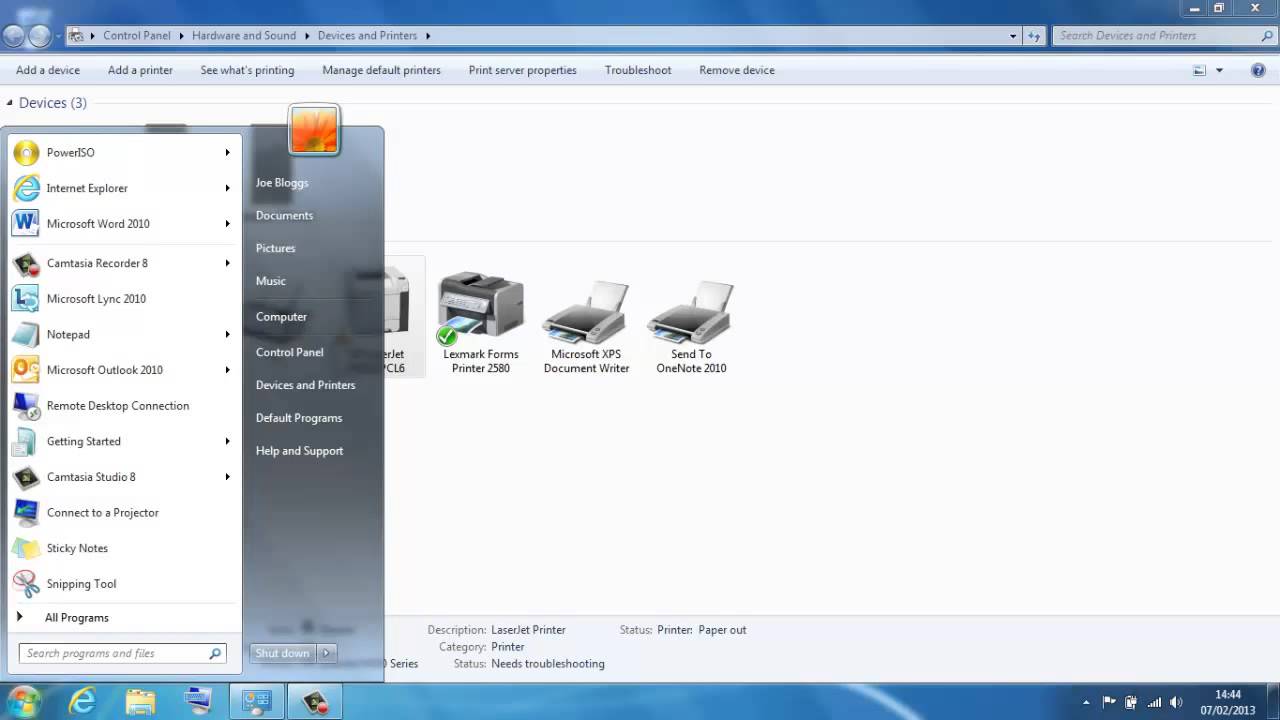Click Add a printer

pyautogui.click(x=140, y=70)
